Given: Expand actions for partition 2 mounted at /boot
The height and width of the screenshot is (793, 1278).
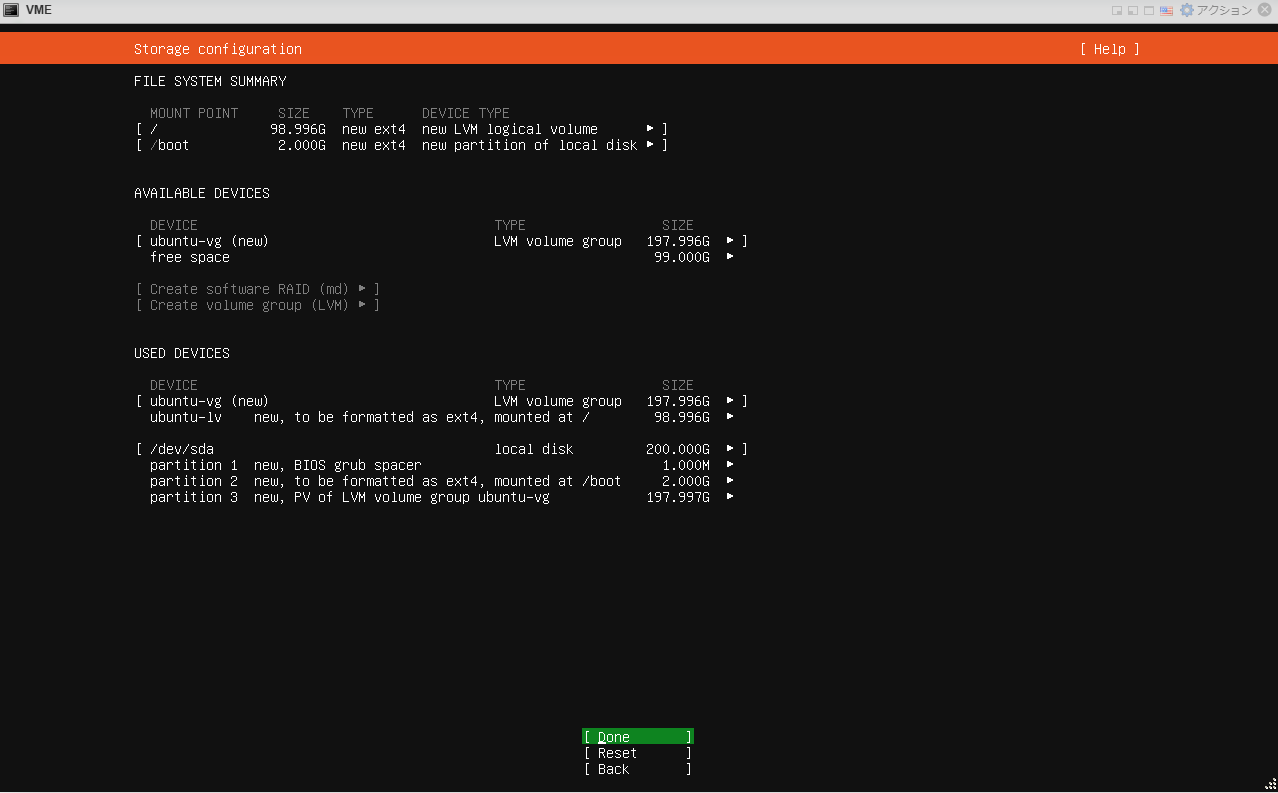Looking at the screenshot, I should point(731,481).
